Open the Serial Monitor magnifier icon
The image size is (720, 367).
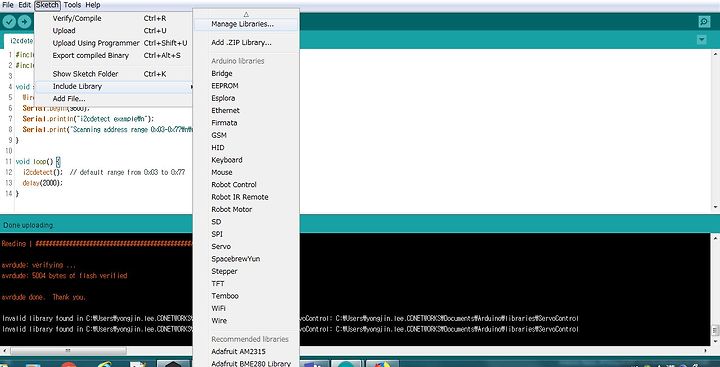(x=703, y=22)
